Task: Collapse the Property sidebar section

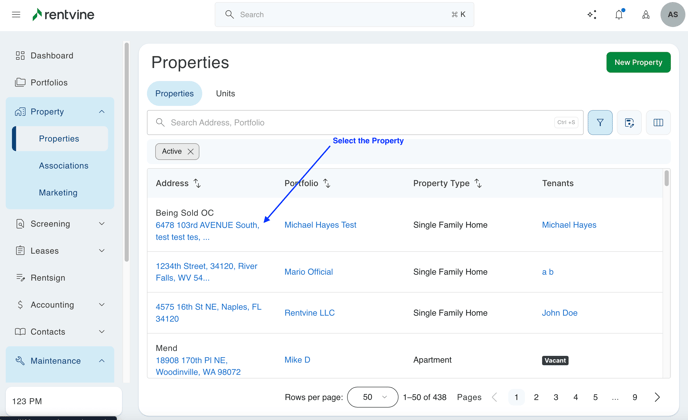Action: click(101, 112)
